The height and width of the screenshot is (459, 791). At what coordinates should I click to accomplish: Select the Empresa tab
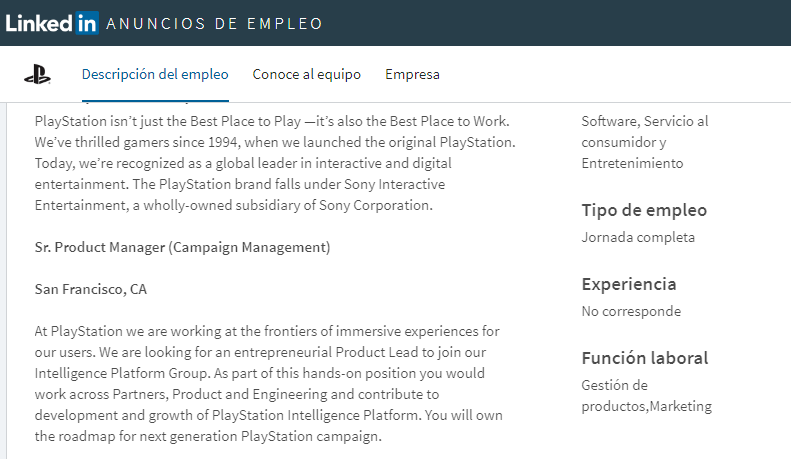[x=412, y=74]
